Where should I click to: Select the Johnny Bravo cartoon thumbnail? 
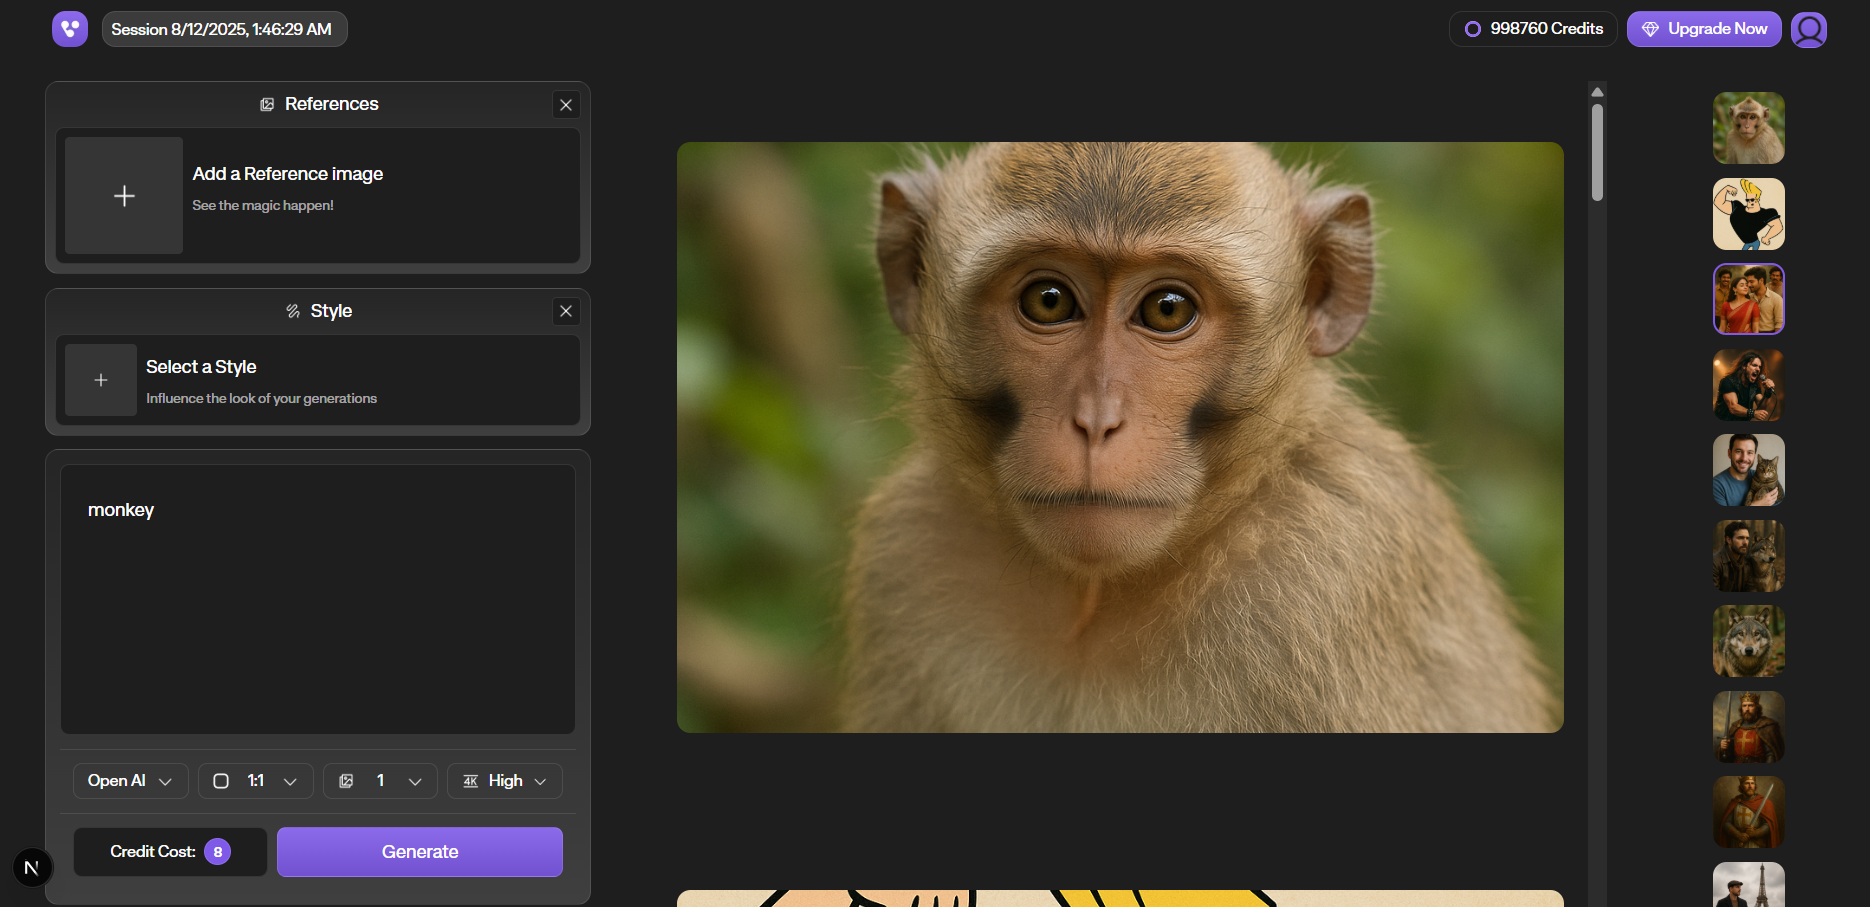point(1748,214)
